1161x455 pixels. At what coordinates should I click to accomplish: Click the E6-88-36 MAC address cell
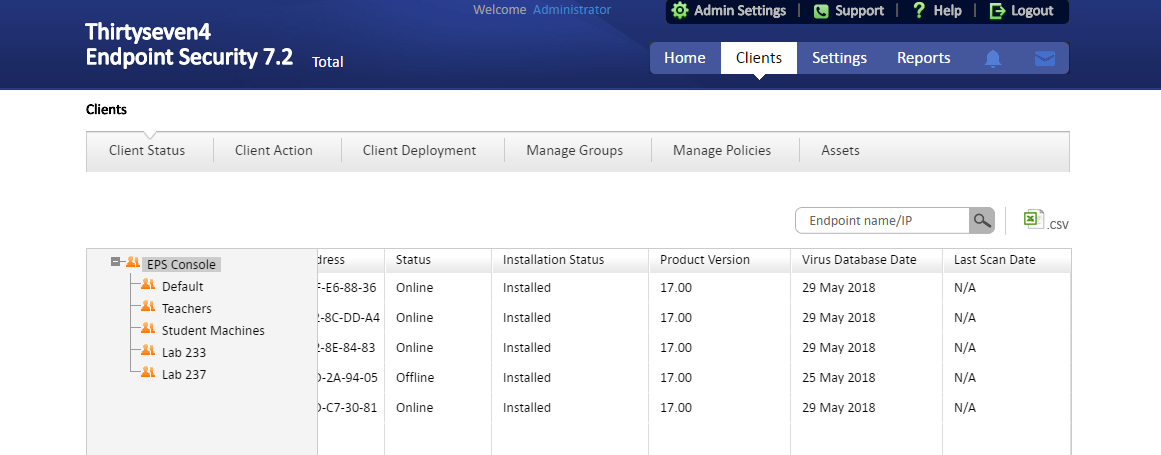tap(348, 288)
